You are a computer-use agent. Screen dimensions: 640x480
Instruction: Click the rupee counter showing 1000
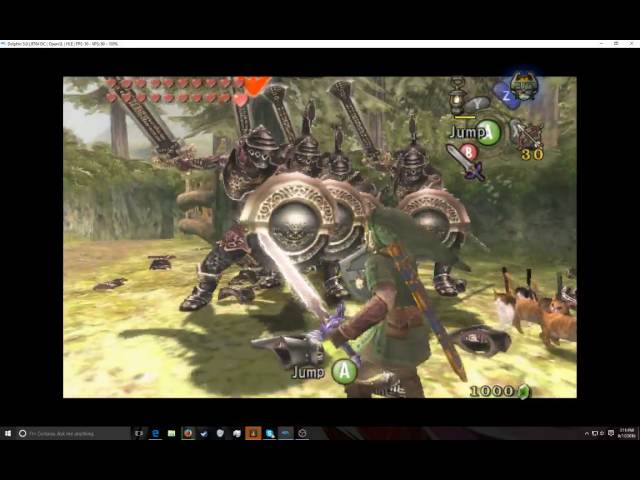491,391
